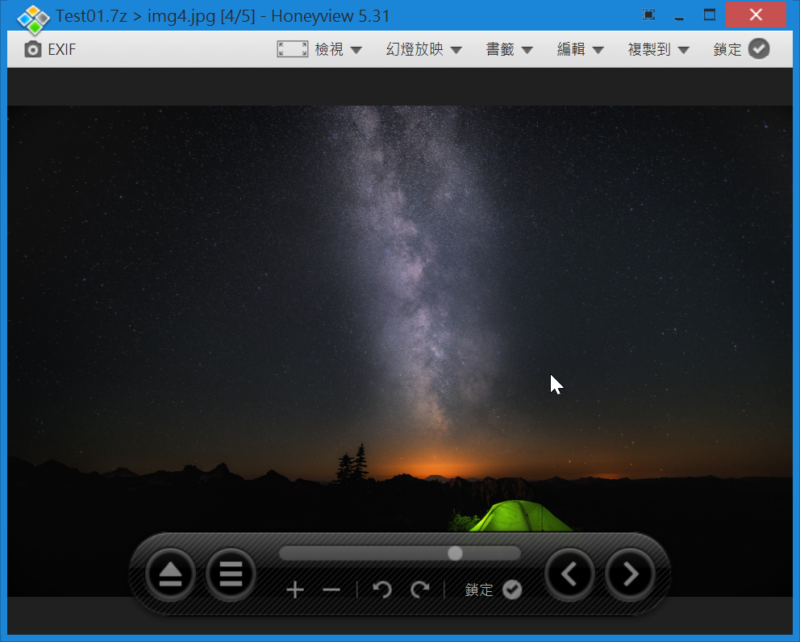Image resolution: width=800 pixels, height=642 pixels.
Task: Click the image position slider handle
Action: (x=455, y=553)
